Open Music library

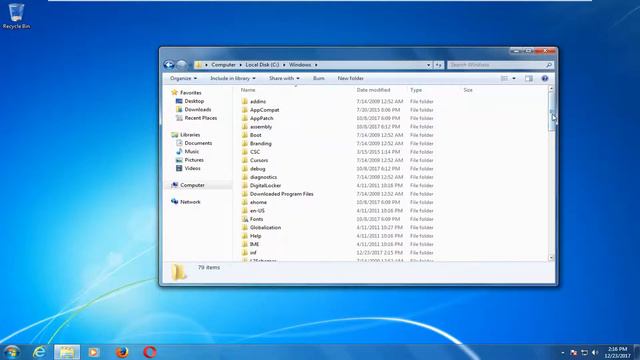pos(191,151)
